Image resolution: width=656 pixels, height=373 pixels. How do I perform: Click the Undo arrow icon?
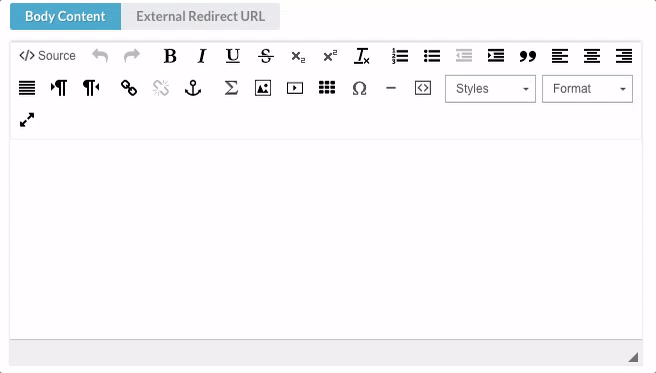(x=100, y=56)
